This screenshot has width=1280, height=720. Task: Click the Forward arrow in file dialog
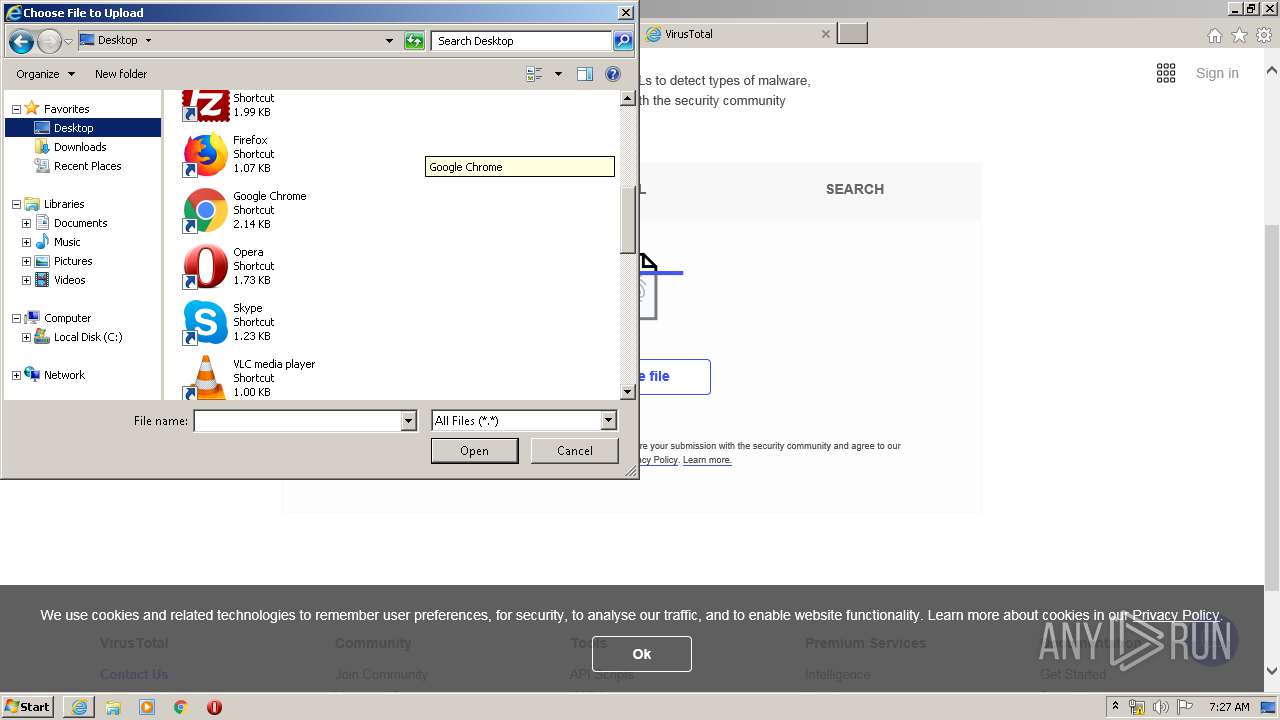click(49, 41)
